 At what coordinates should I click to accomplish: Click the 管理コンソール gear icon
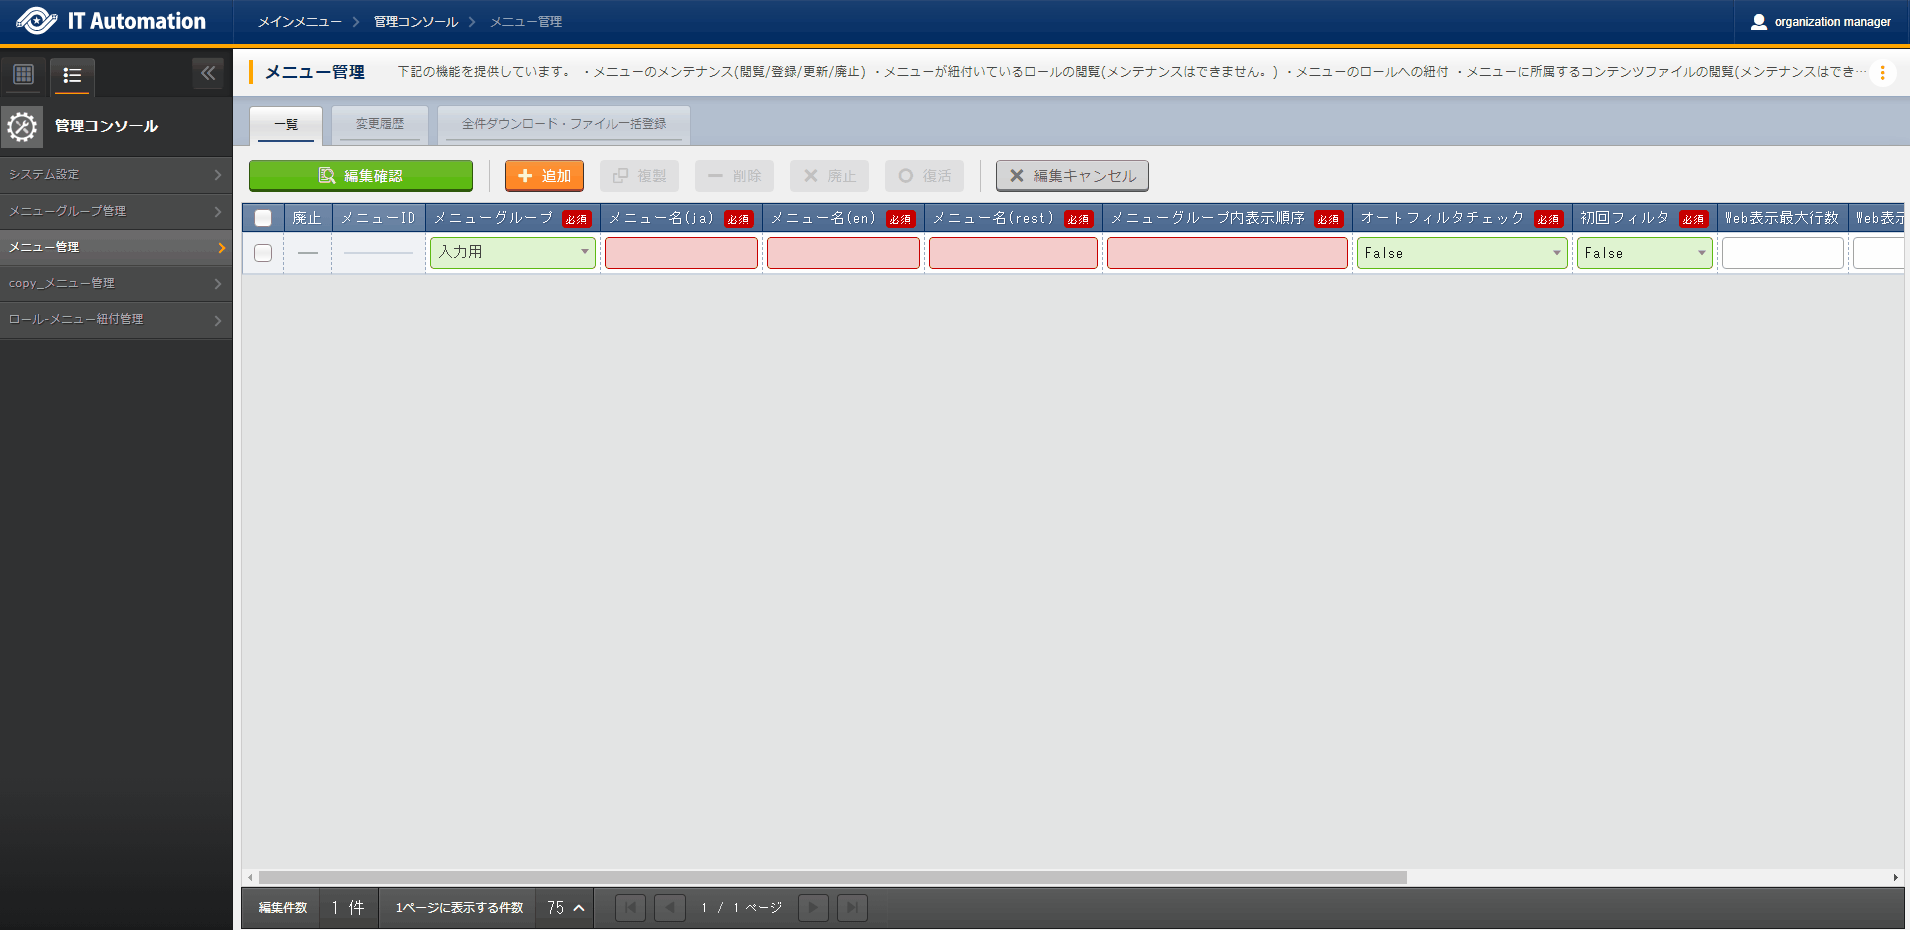point(22,126)
